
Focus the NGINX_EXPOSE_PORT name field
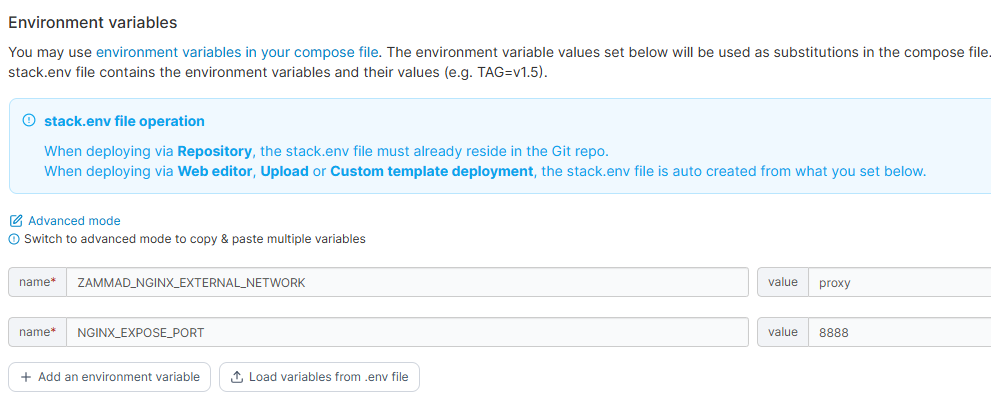tap(406, 332)
